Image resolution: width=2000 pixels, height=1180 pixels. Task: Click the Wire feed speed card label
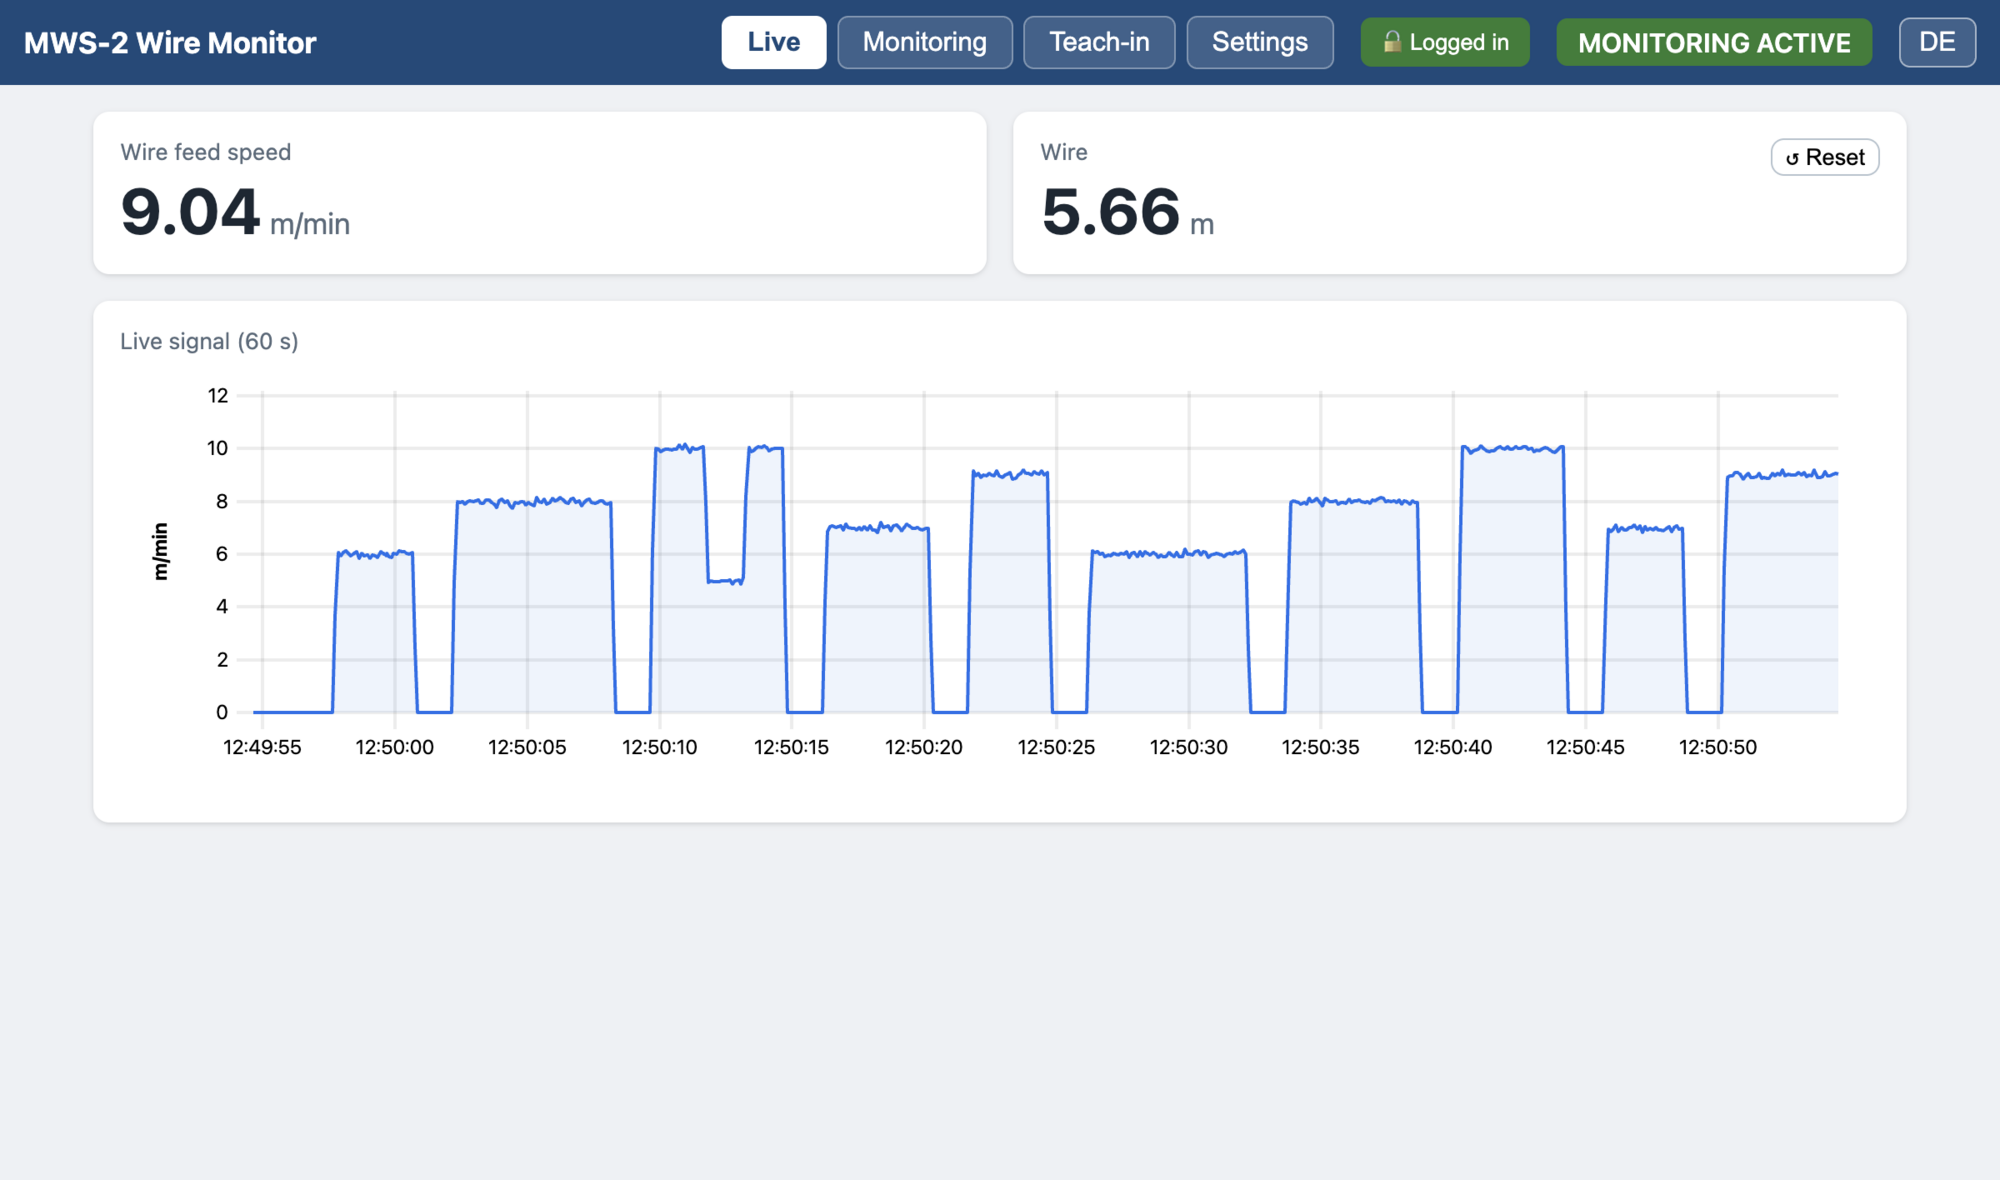206,152
